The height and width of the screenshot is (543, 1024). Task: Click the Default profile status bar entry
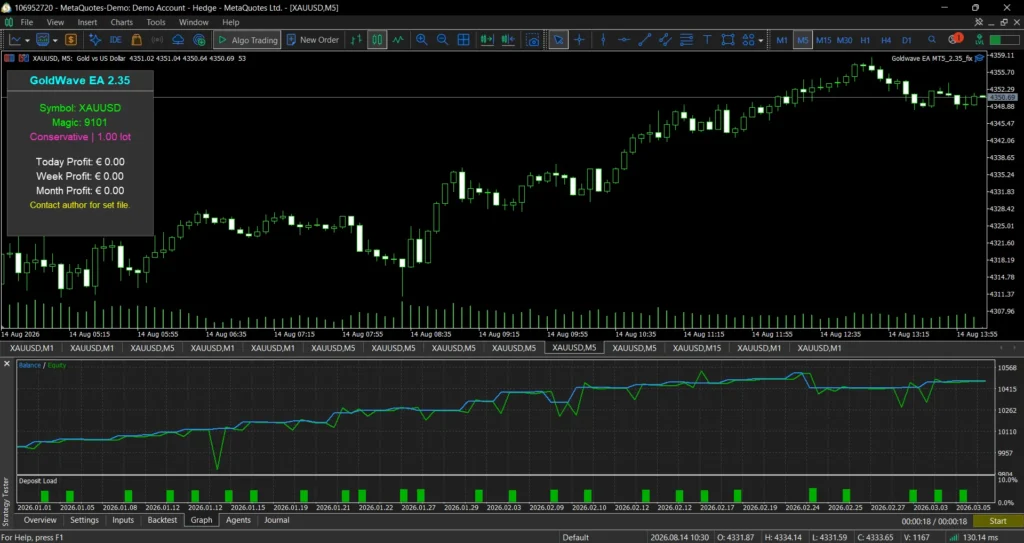[x=575, y=537]
